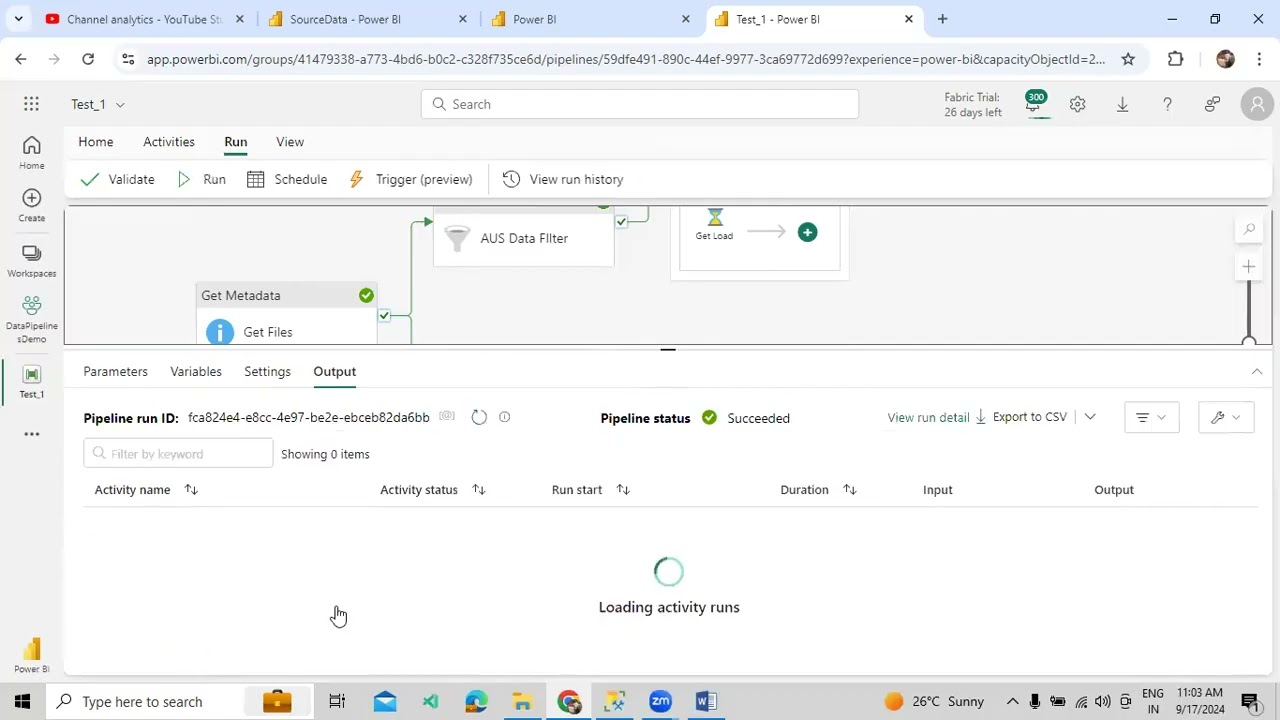Click the run ID info icon
This screenshot has height=720, width=1280.
click(x=504, y=417)
